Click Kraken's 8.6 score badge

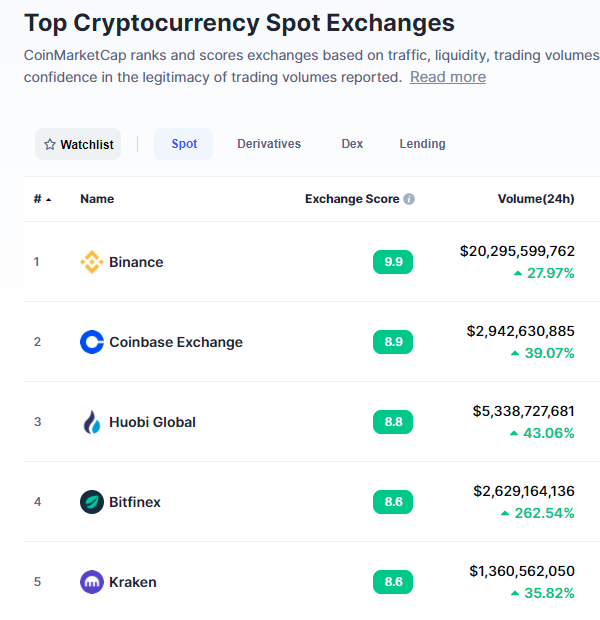(393, 582)
